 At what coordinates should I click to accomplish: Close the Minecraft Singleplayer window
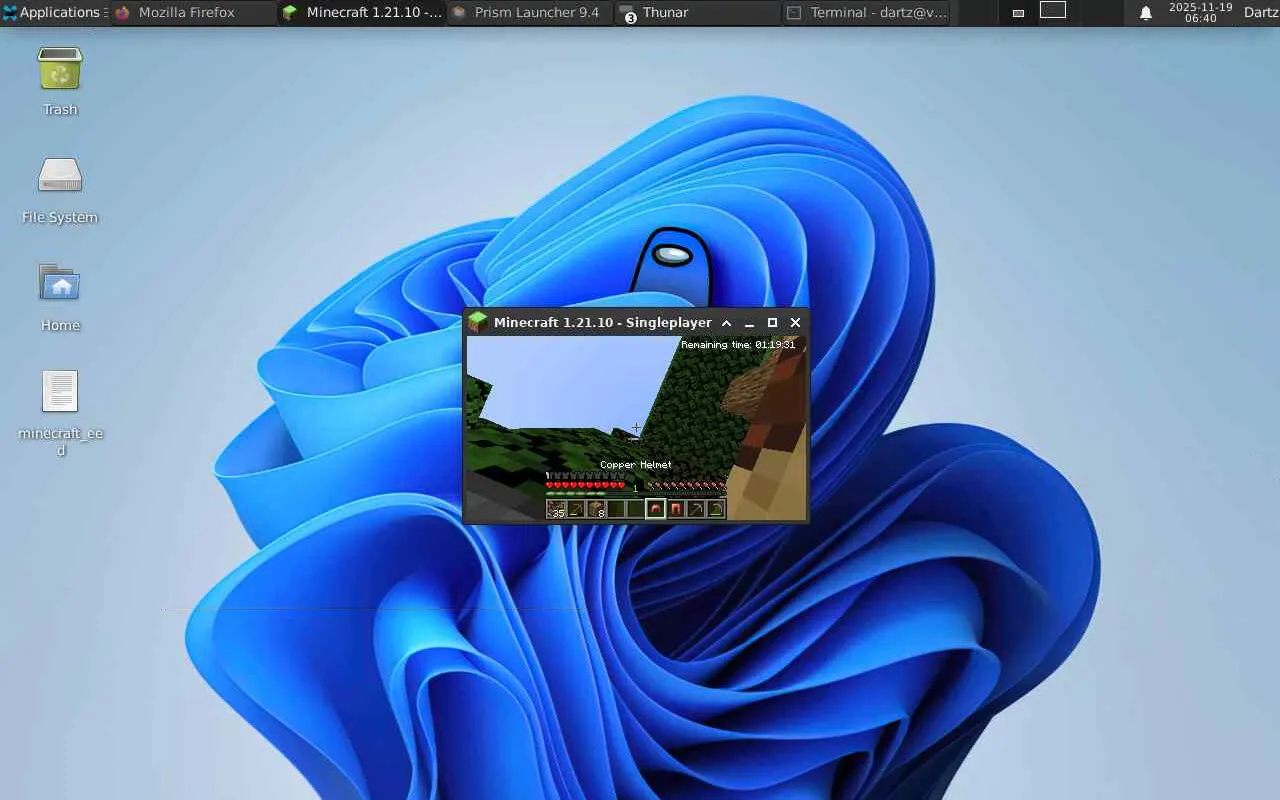[x=795, y=323]
